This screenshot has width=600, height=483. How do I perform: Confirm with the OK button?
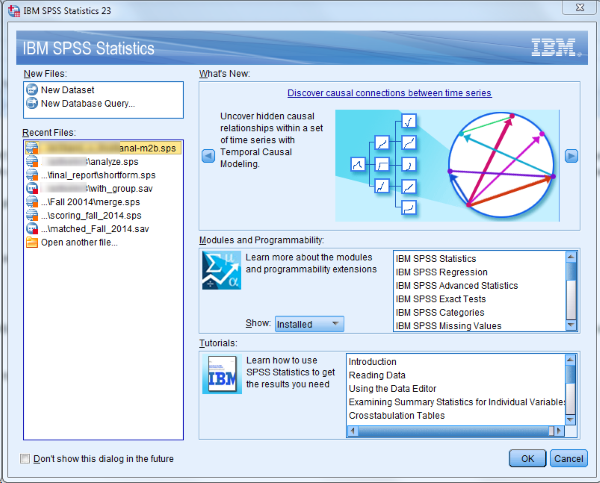coord(527,458)
